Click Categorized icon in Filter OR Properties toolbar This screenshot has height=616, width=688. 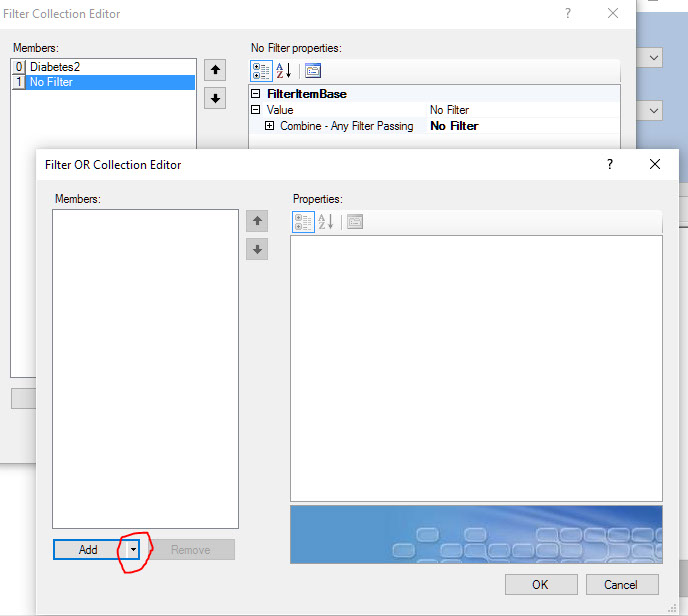[x=303, y=221]
